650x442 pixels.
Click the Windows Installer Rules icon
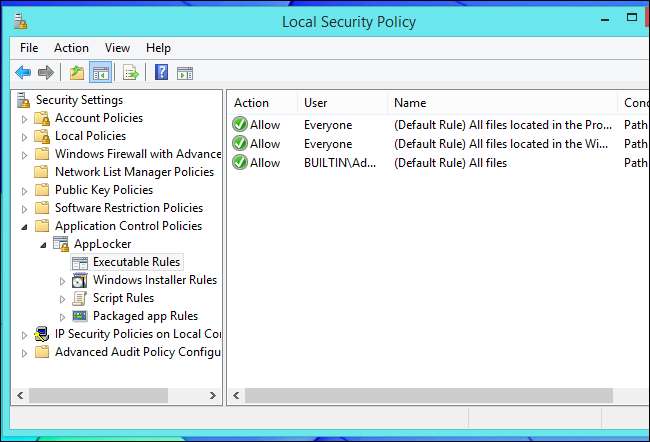pyautogui.click(x=80, y=280)
